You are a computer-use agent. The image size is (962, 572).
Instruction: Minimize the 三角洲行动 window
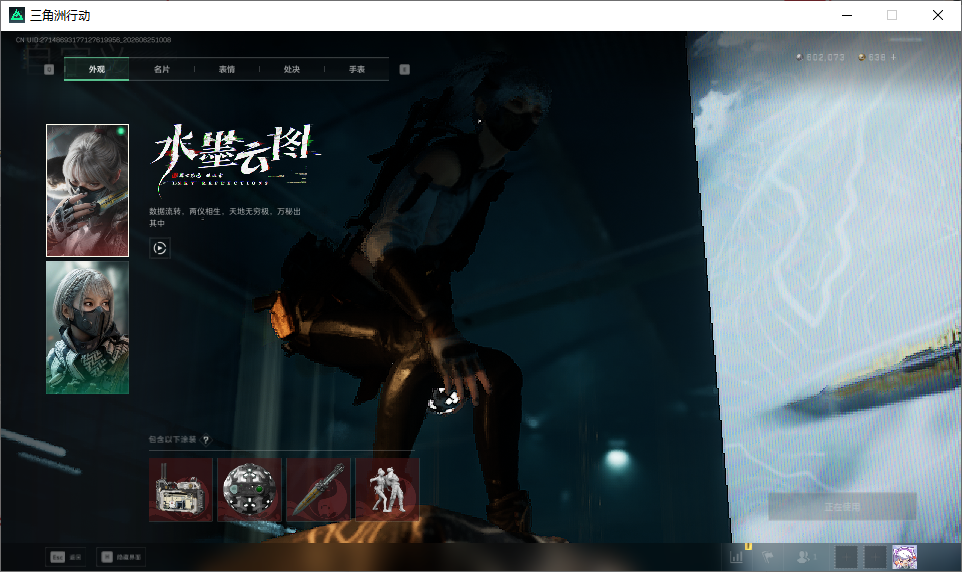[847, 15]
